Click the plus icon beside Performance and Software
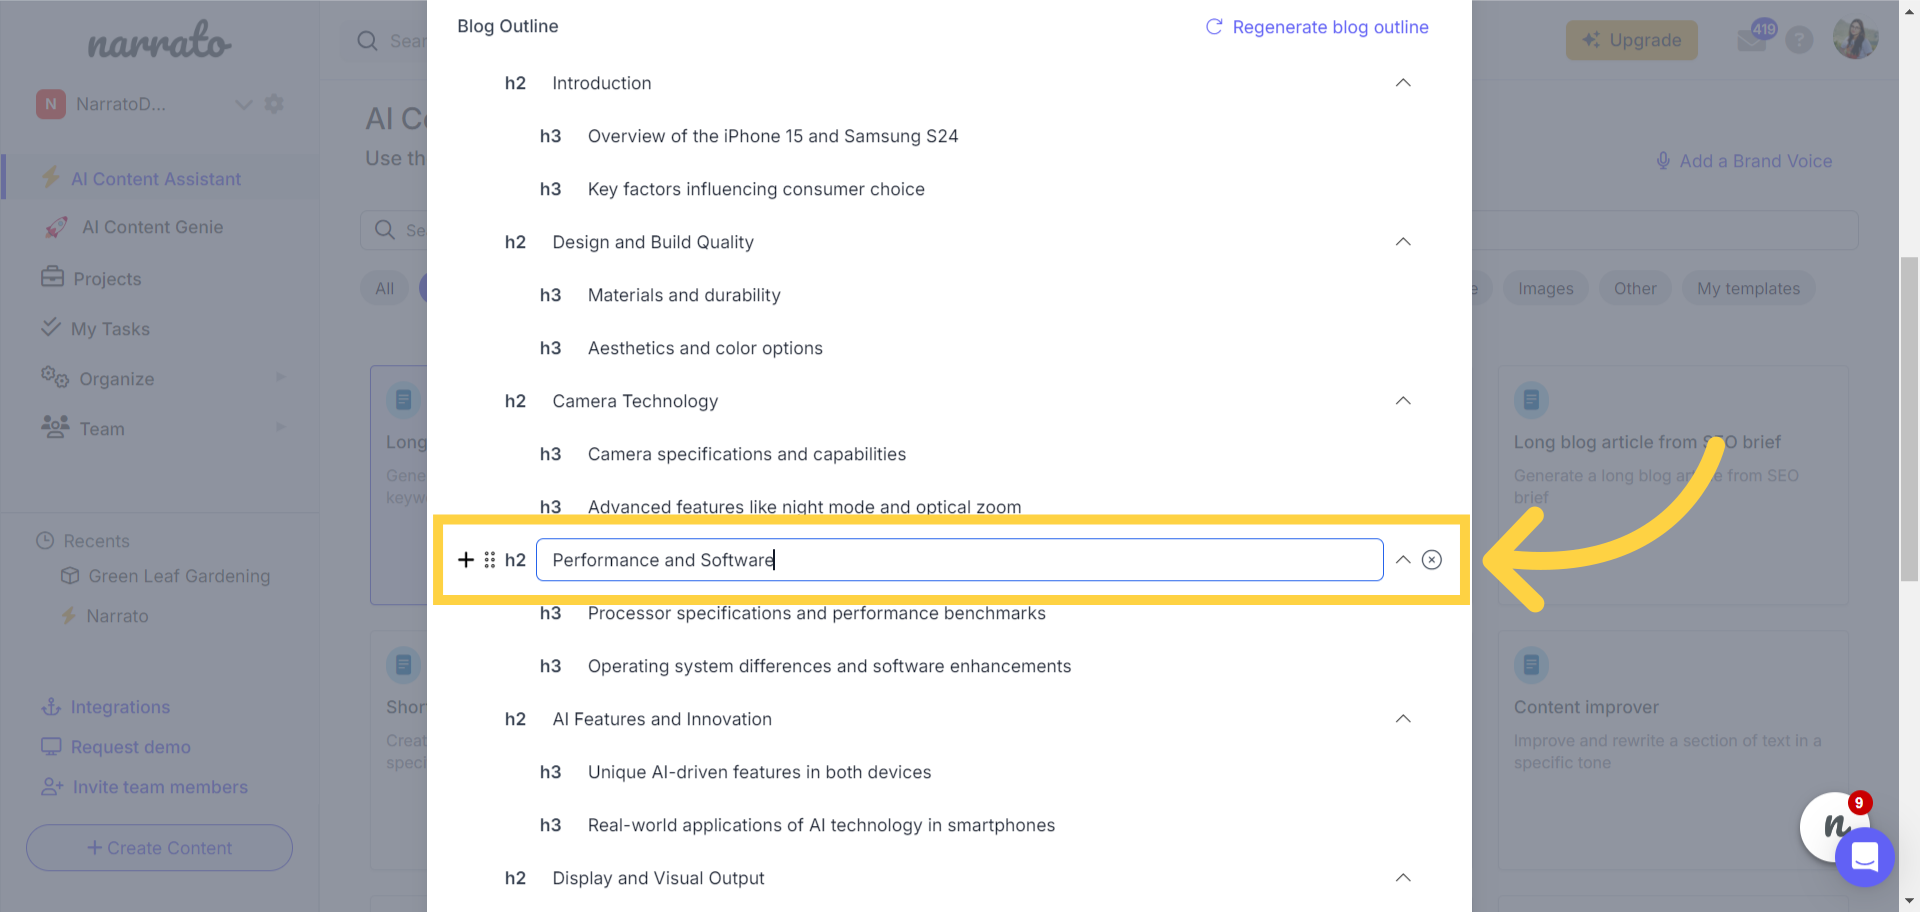 click(465, 560)
